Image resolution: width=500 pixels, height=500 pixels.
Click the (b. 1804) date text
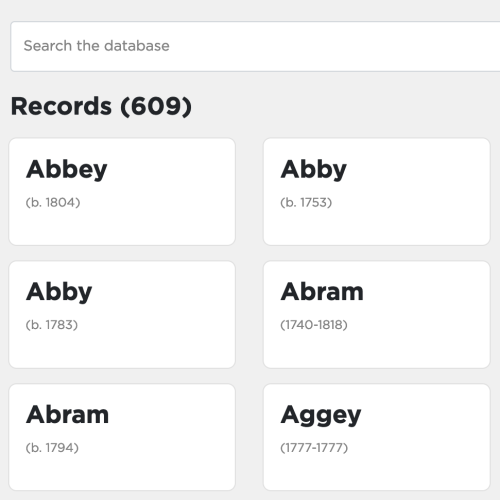pyautogui.click(x=53, y=202)
